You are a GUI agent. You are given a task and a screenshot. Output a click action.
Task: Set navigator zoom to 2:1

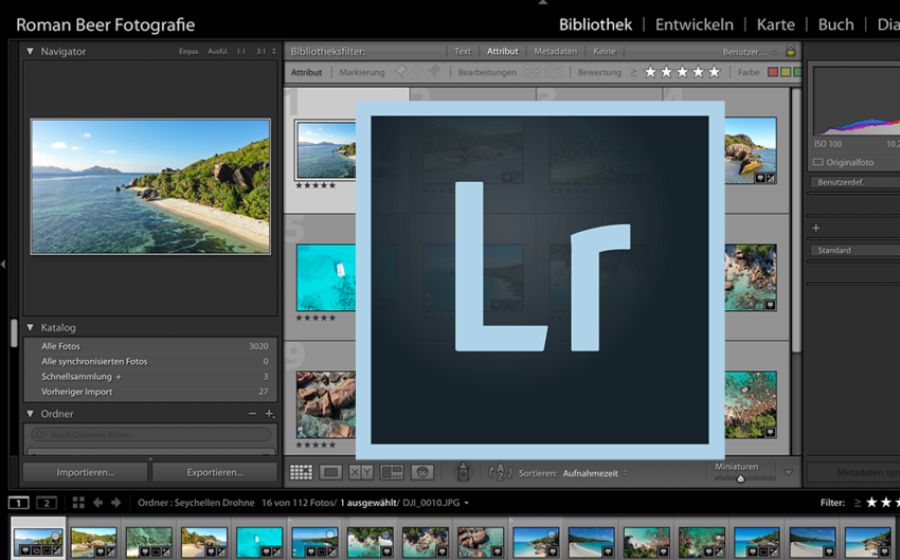[261, 51]
